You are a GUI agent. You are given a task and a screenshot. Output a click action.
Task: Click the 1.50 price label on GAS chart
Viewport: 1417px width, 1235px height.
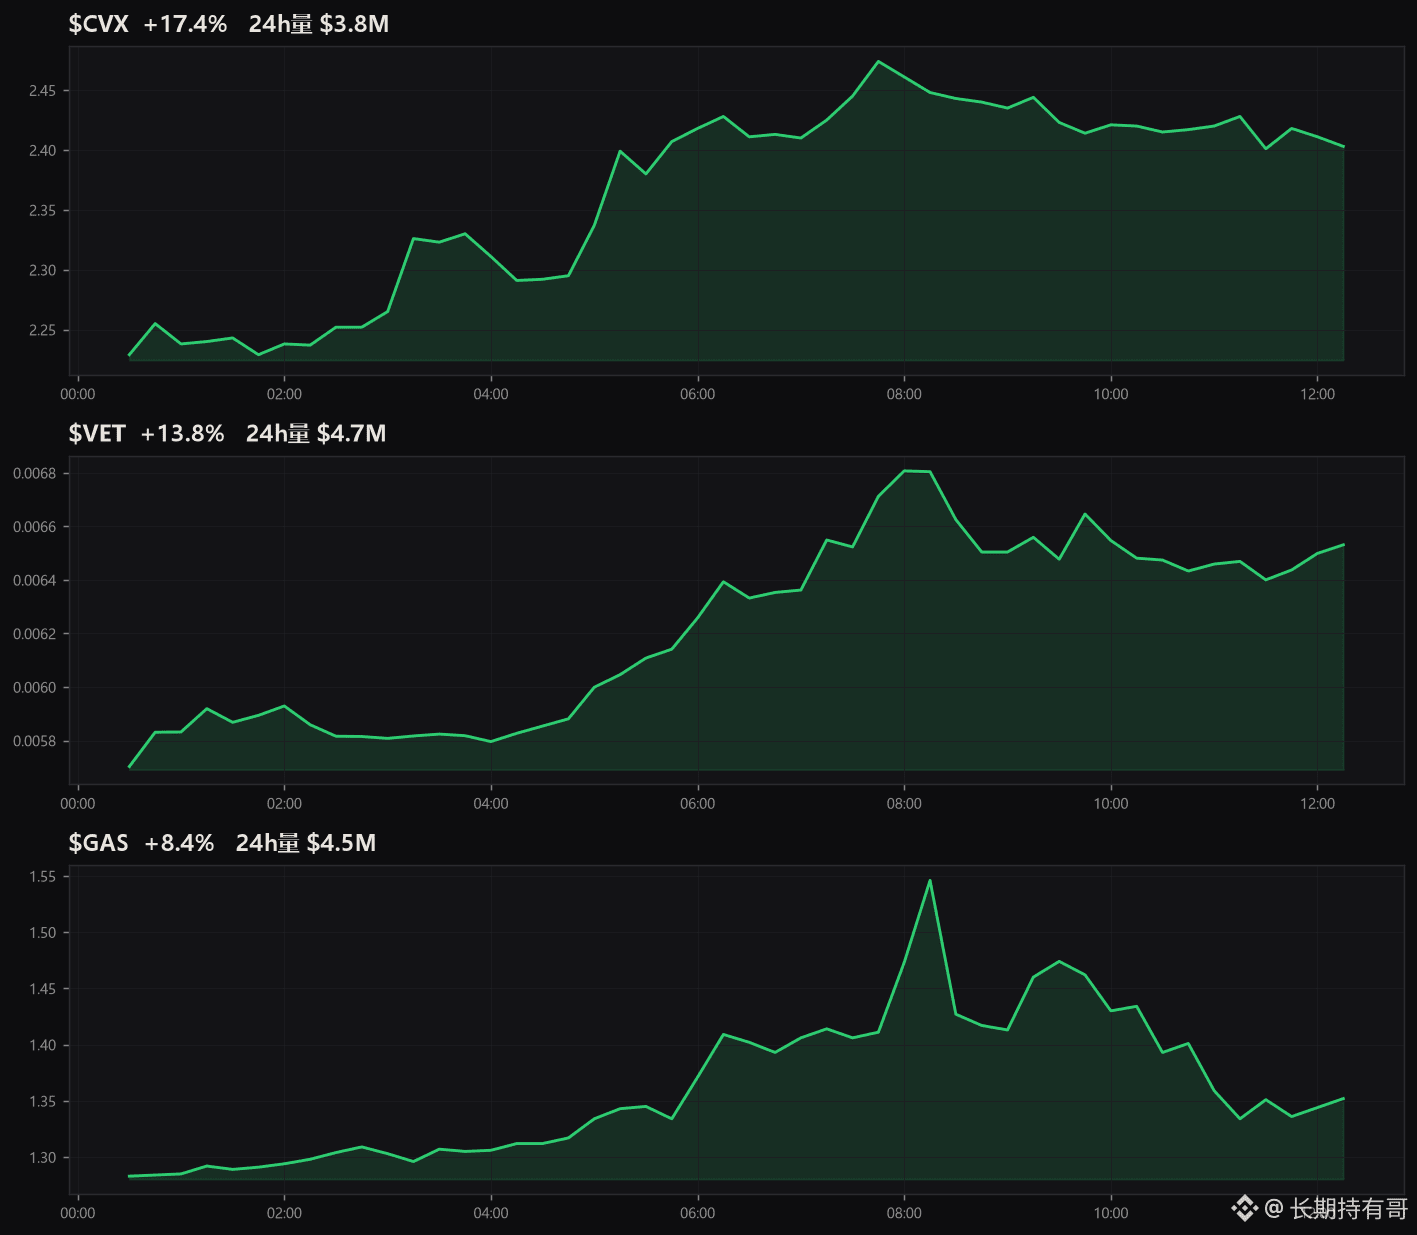[42, 933]
